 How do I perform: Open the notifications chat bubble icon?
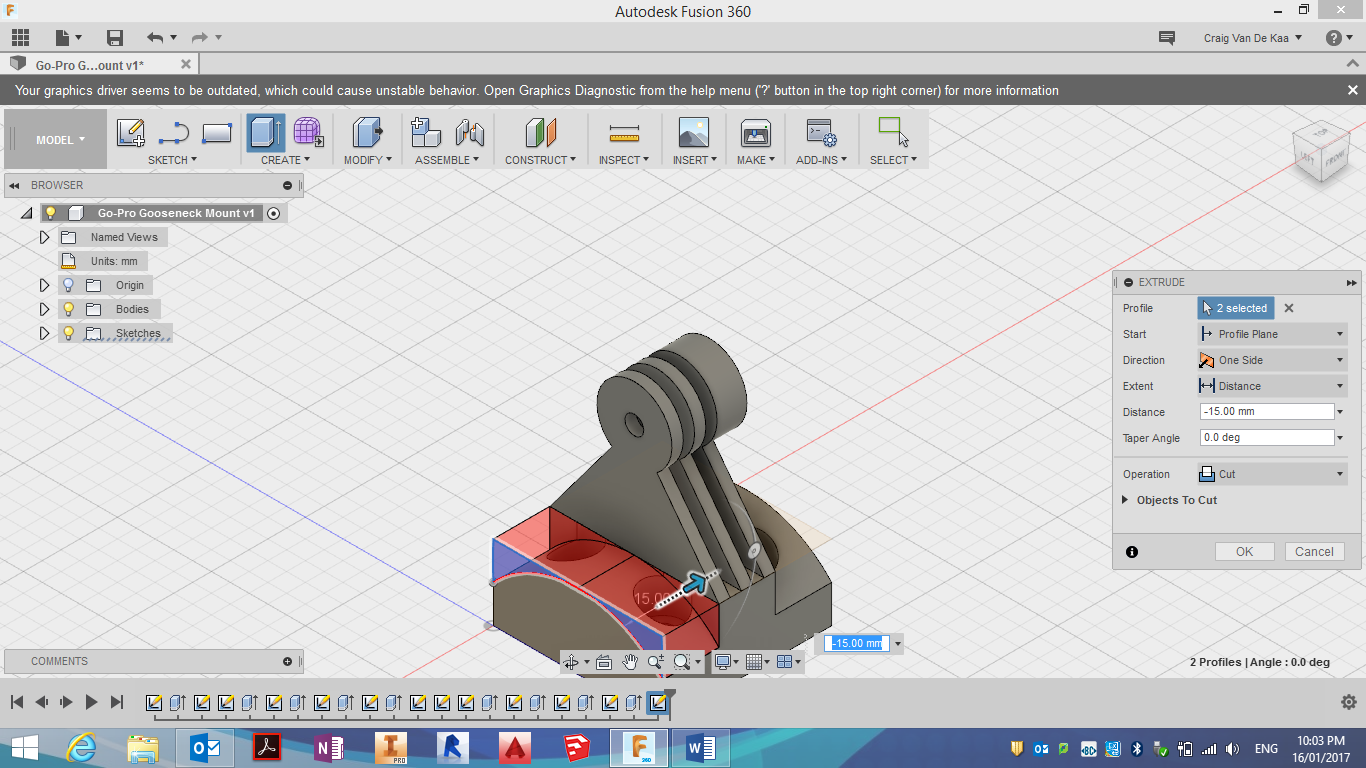(x=1166, y=38)
